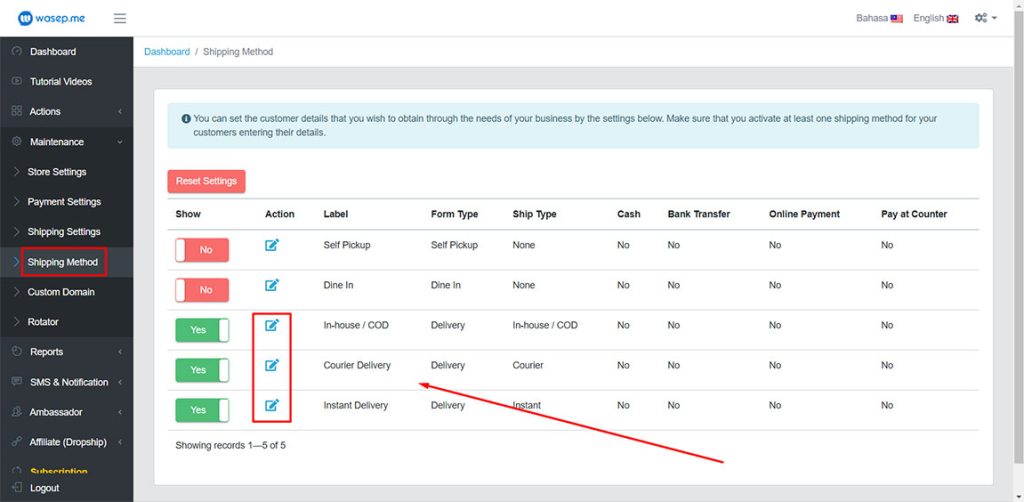Click the Reset Settings button
The height and width of the screenshot is (502, 1024).
click(206, 181)
